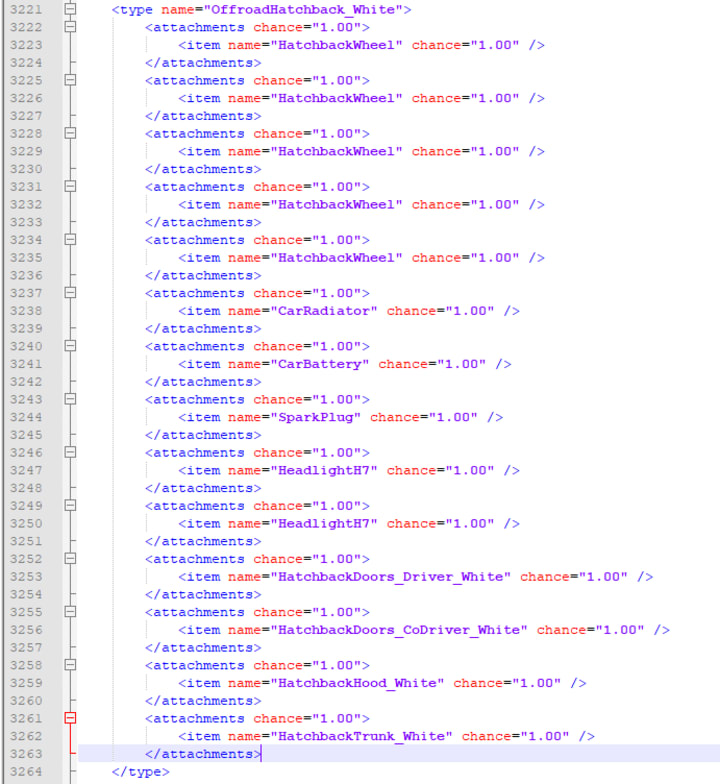Collapse fold marker on line 3237
The height and width of the screenshot is (784, 720).
[x=70, y=292]
